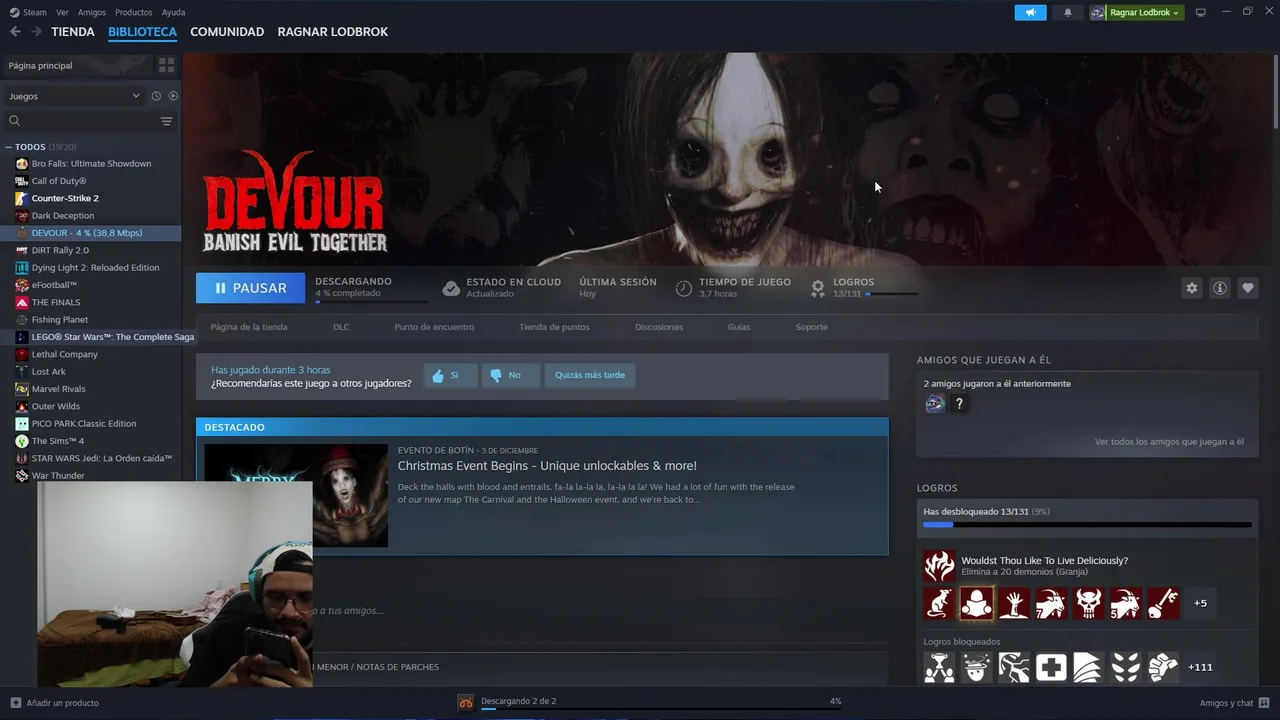Collapse the TODOS games list
1280x720 pixels.
point(8,147)
